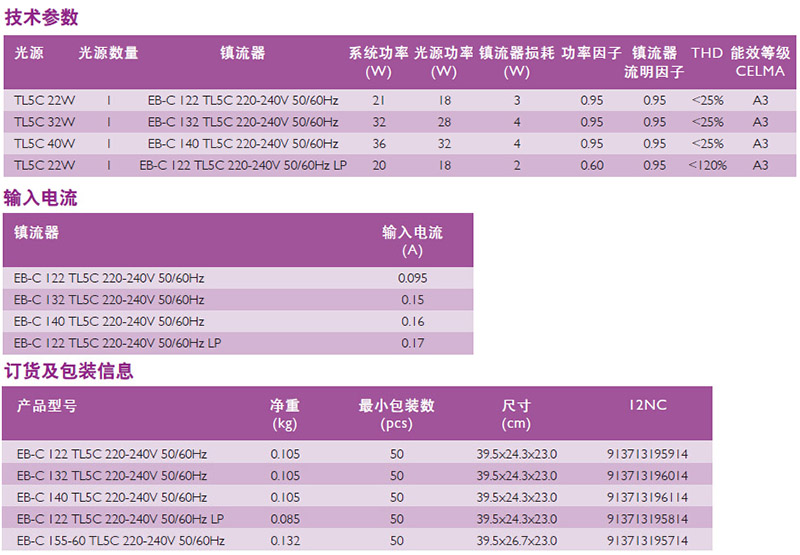Click the 技术参数 section heading
Image resolution: width=800 pixels, height=555 pixels.
click(x=42, y=18)
